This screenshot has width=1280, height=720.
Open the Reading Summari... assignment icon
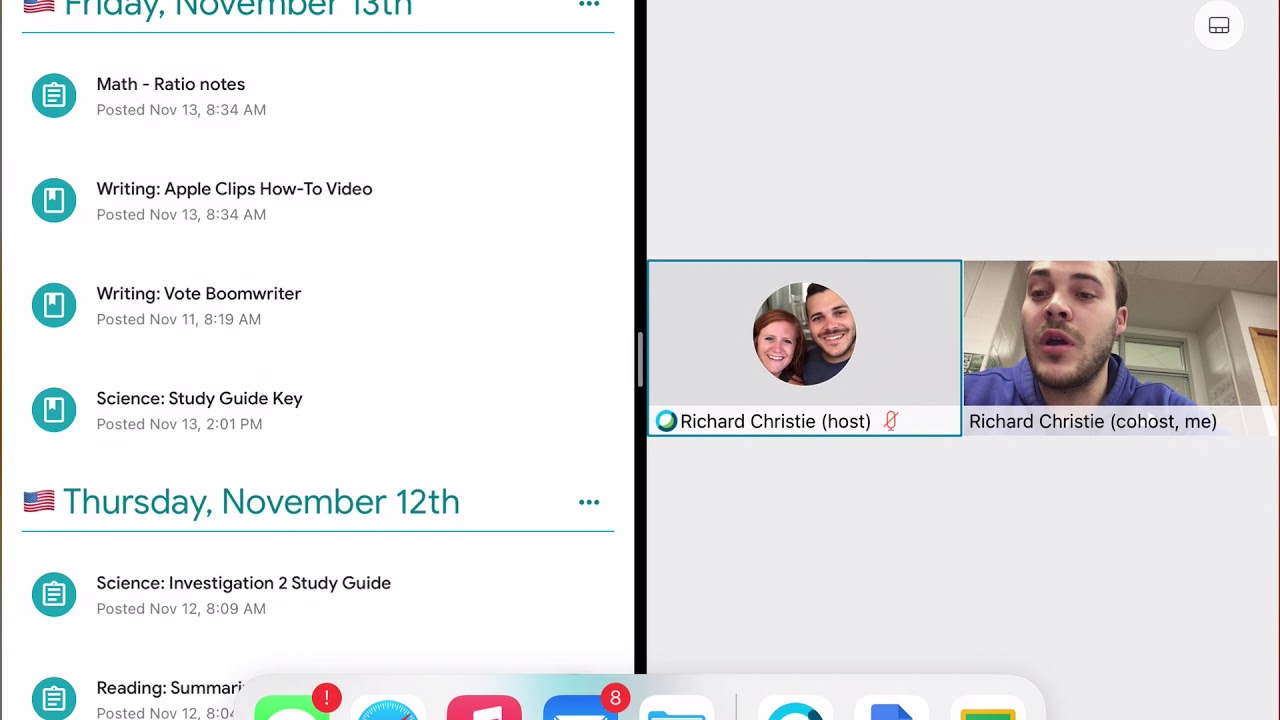(x=54, y=698)
